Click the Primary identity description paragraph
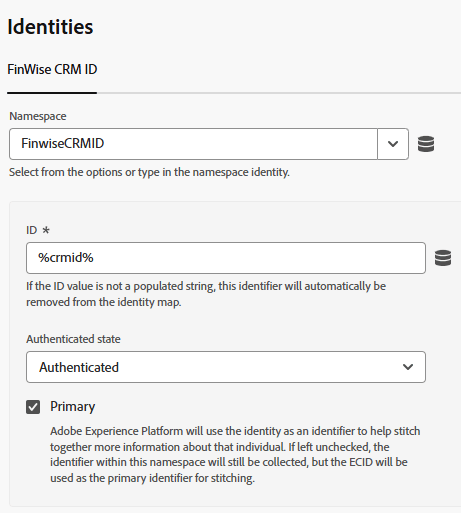 (x=235, y=454)
